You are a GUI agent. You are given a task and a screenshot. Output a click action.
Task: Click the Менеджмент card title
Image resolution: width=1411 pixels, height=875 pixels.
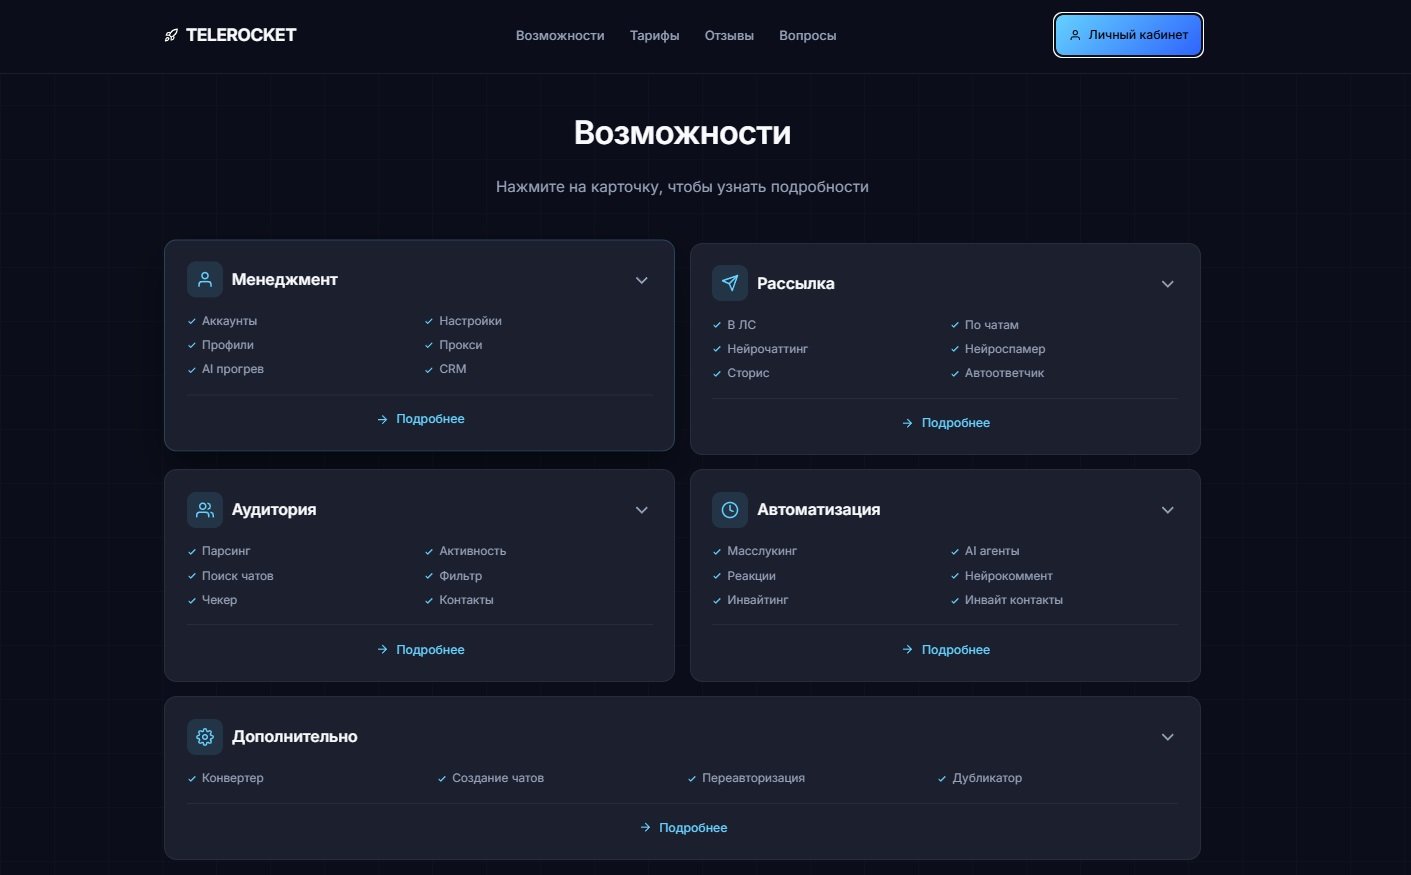point(285,280)
